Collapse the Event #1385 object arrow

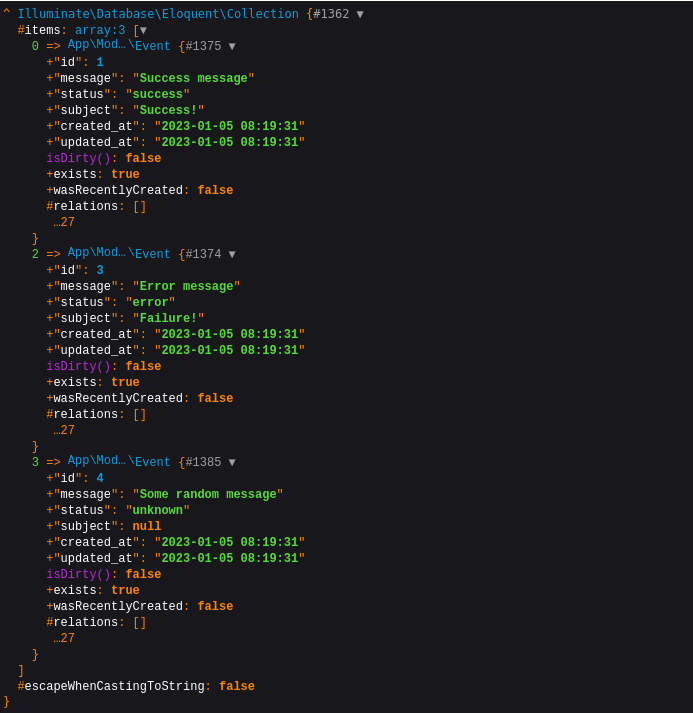point(232,463)
